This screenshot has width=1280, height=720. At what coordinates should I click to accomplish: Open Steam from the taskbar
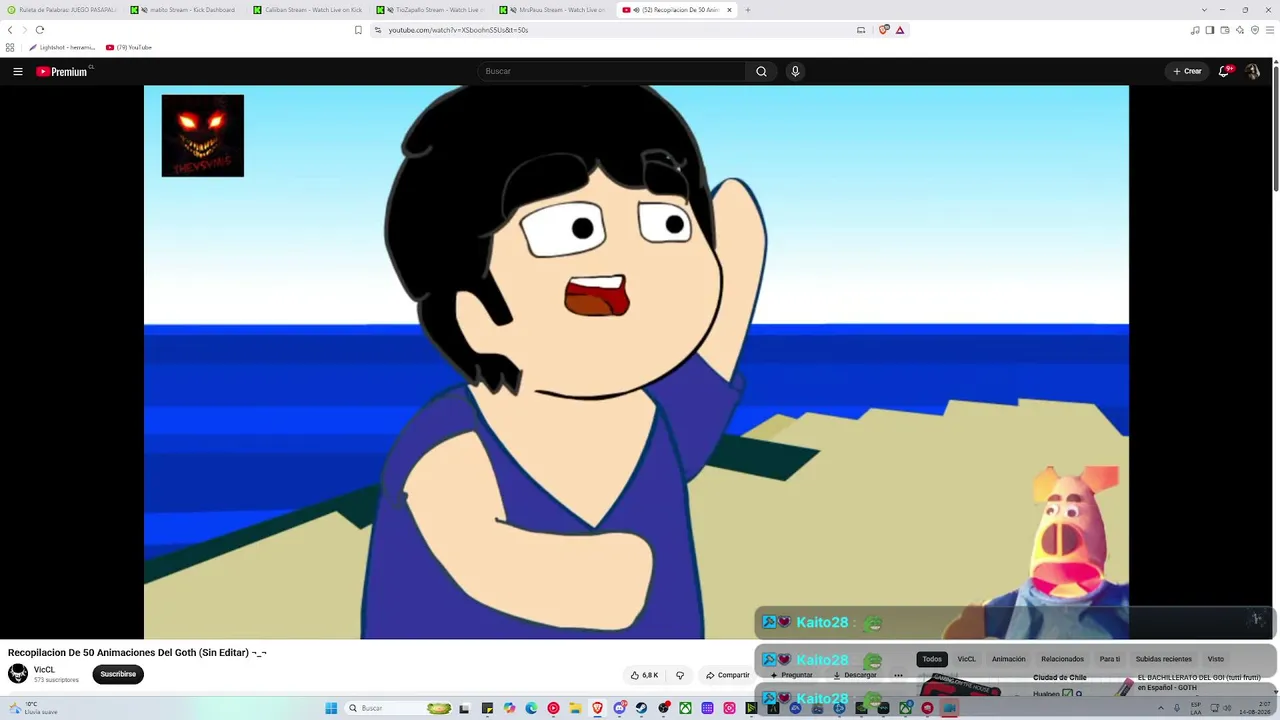641,708
